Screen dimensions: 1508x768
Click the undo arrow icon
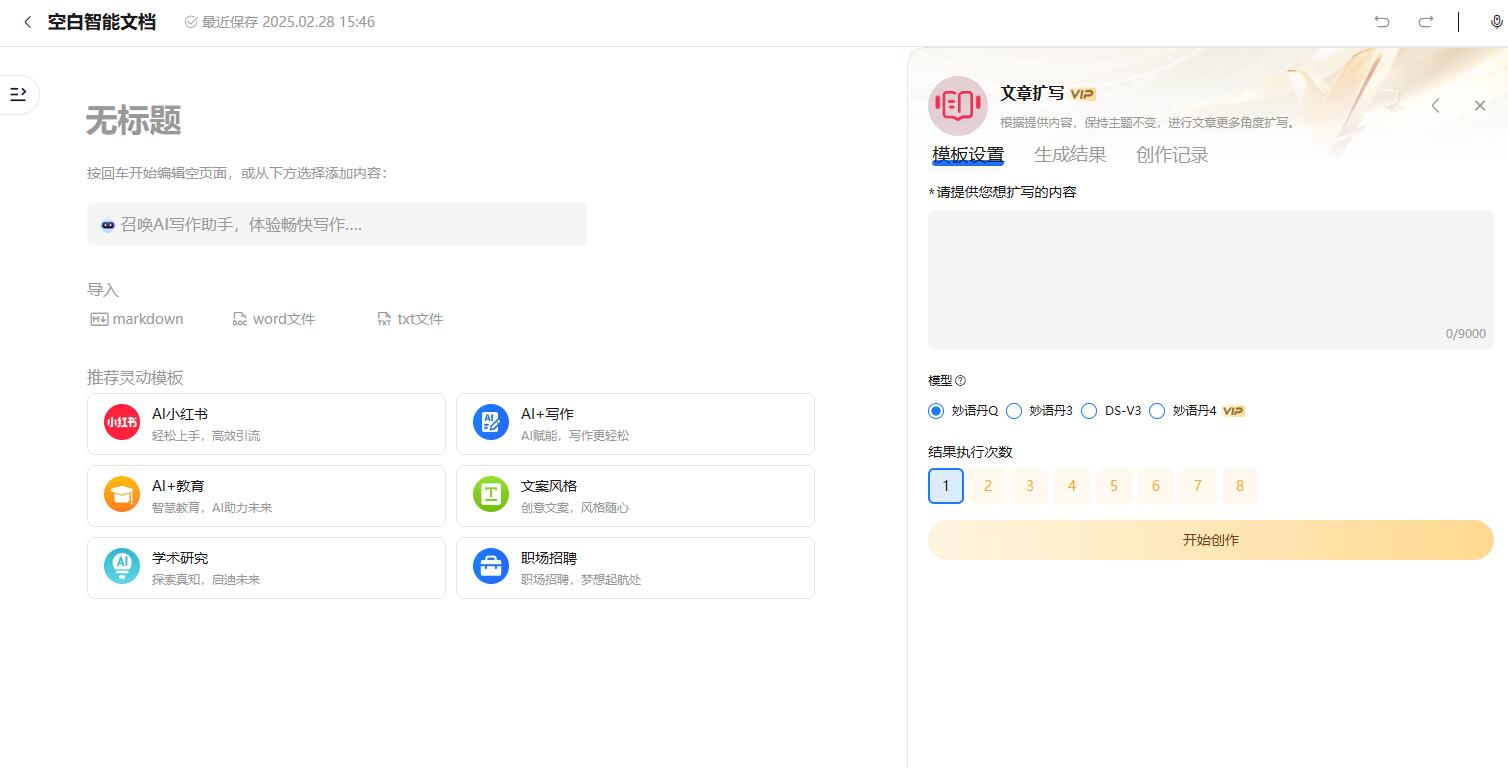1382,22
